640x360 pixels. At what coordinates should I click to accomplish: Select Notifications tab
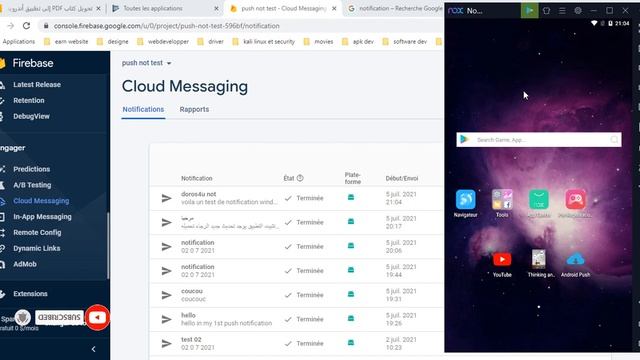pos(143,109)
